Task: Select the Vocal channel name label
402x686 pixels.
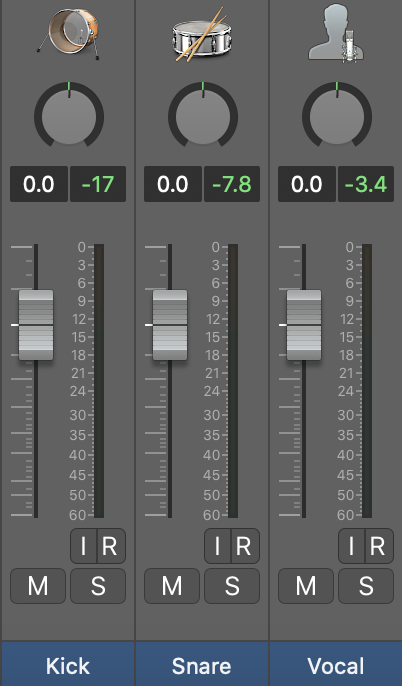Action: (x=336, y=664)
